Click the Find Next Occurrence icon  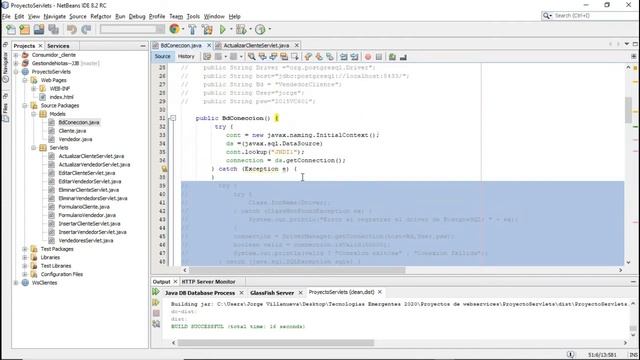[273, 57]
